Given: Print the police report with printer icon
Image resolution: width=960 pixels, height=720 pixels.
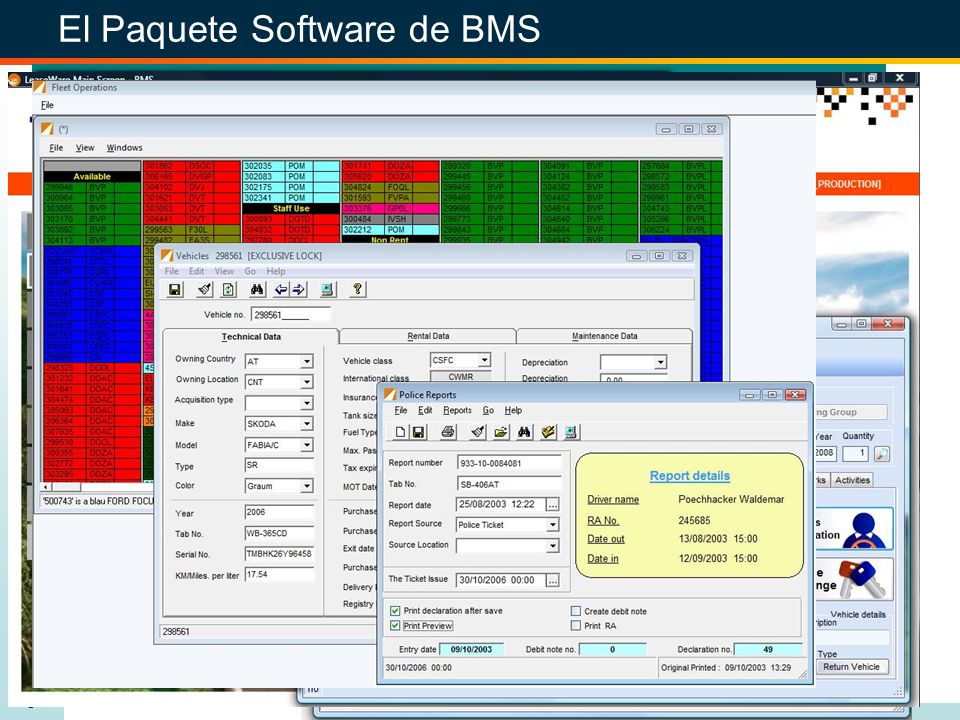Looking at the screenshot, I should click(448, 432).
